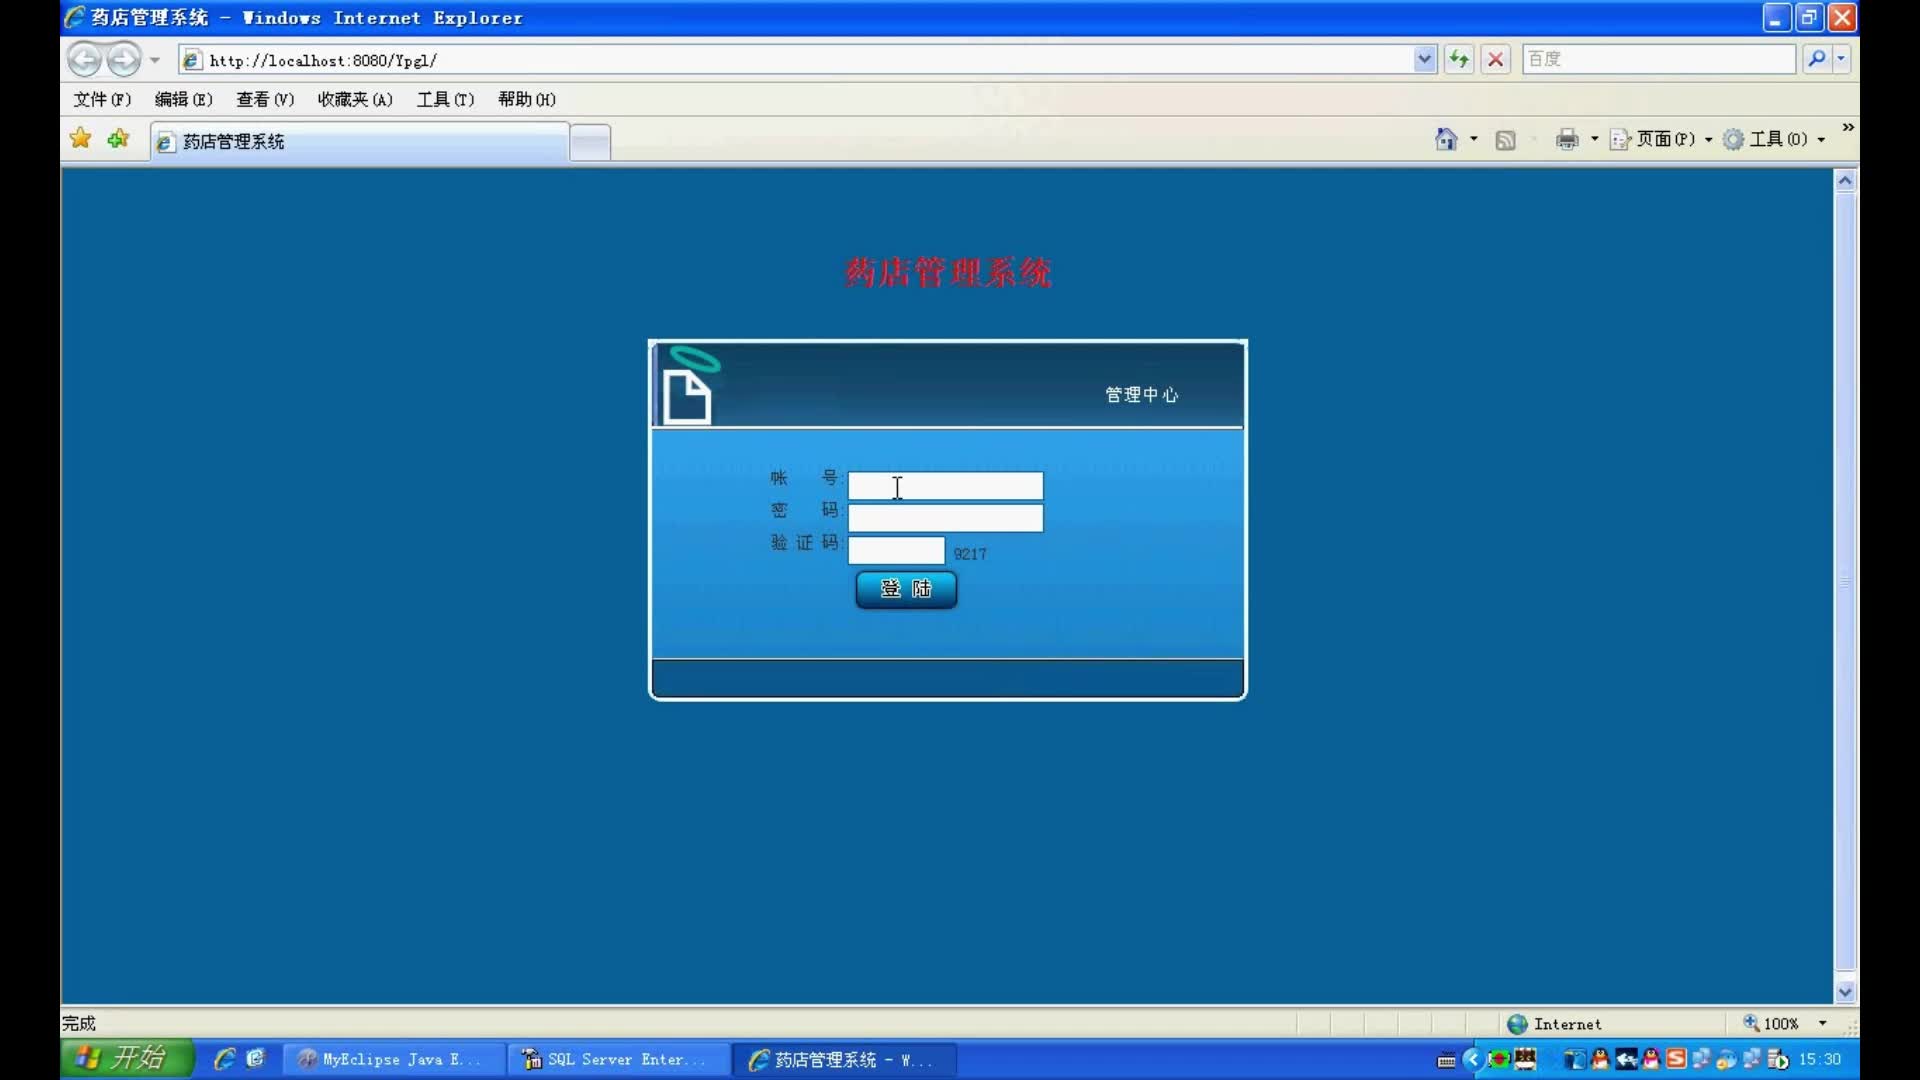The height and width of the screenshot is (1080, 1920).
Task: Click the second quick launch browser icon
Action: coord(256,1059)
